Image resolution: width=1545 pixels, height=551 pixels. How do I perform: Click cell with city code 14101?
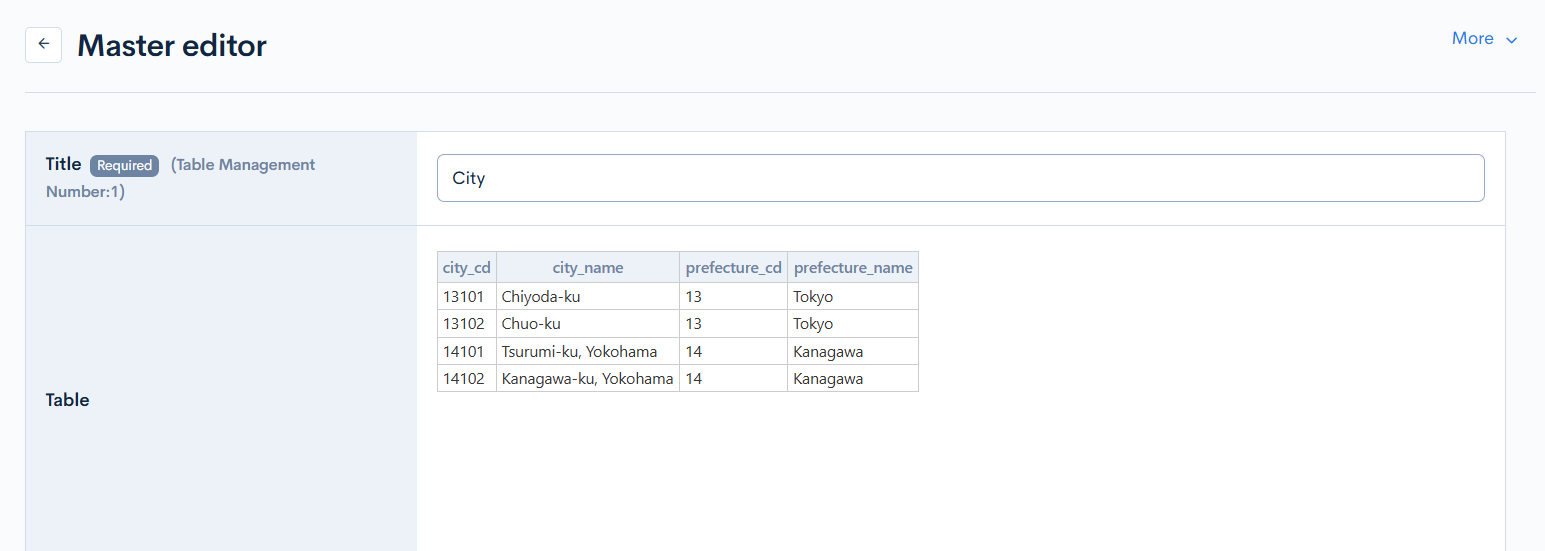[x=467, y=352]
